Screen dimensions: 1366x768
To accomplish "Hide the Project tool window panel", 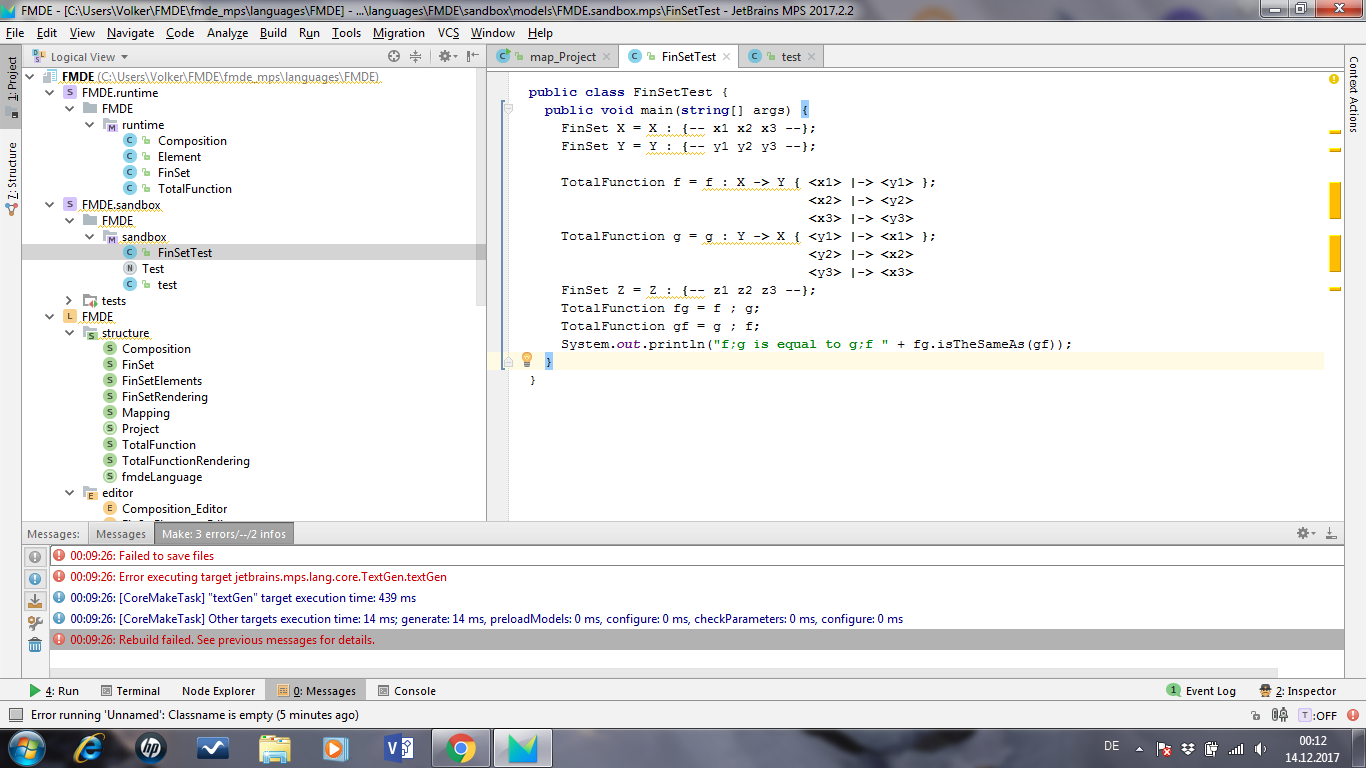I will click(x=473, y=57).
